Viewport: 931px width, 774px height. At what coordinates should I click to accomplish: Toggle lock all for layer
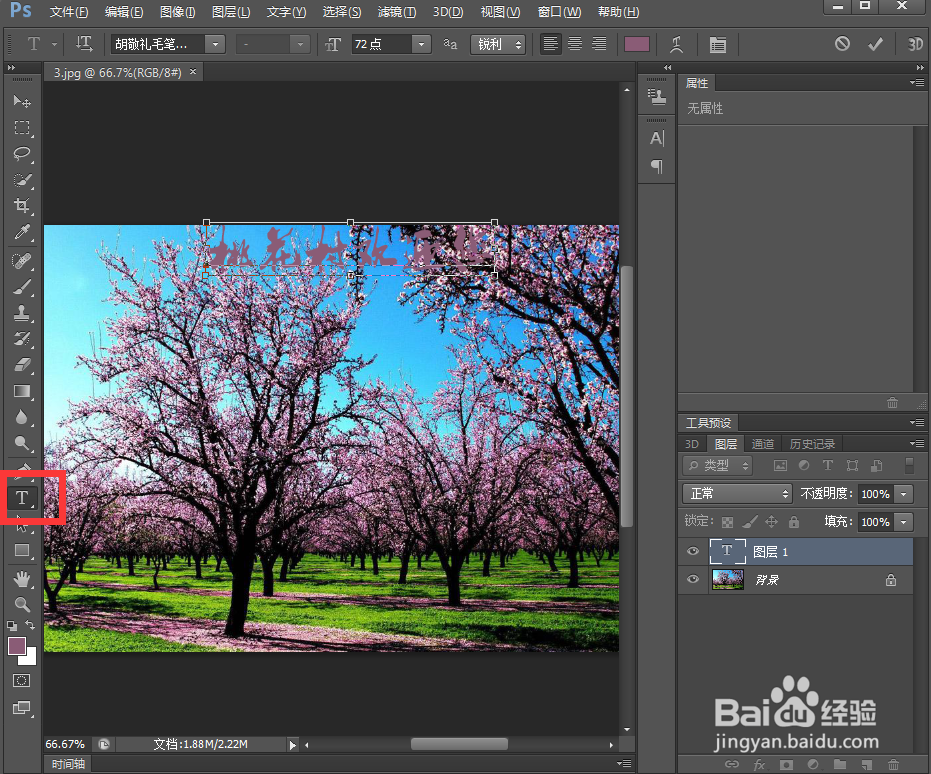tap(794, 522)
